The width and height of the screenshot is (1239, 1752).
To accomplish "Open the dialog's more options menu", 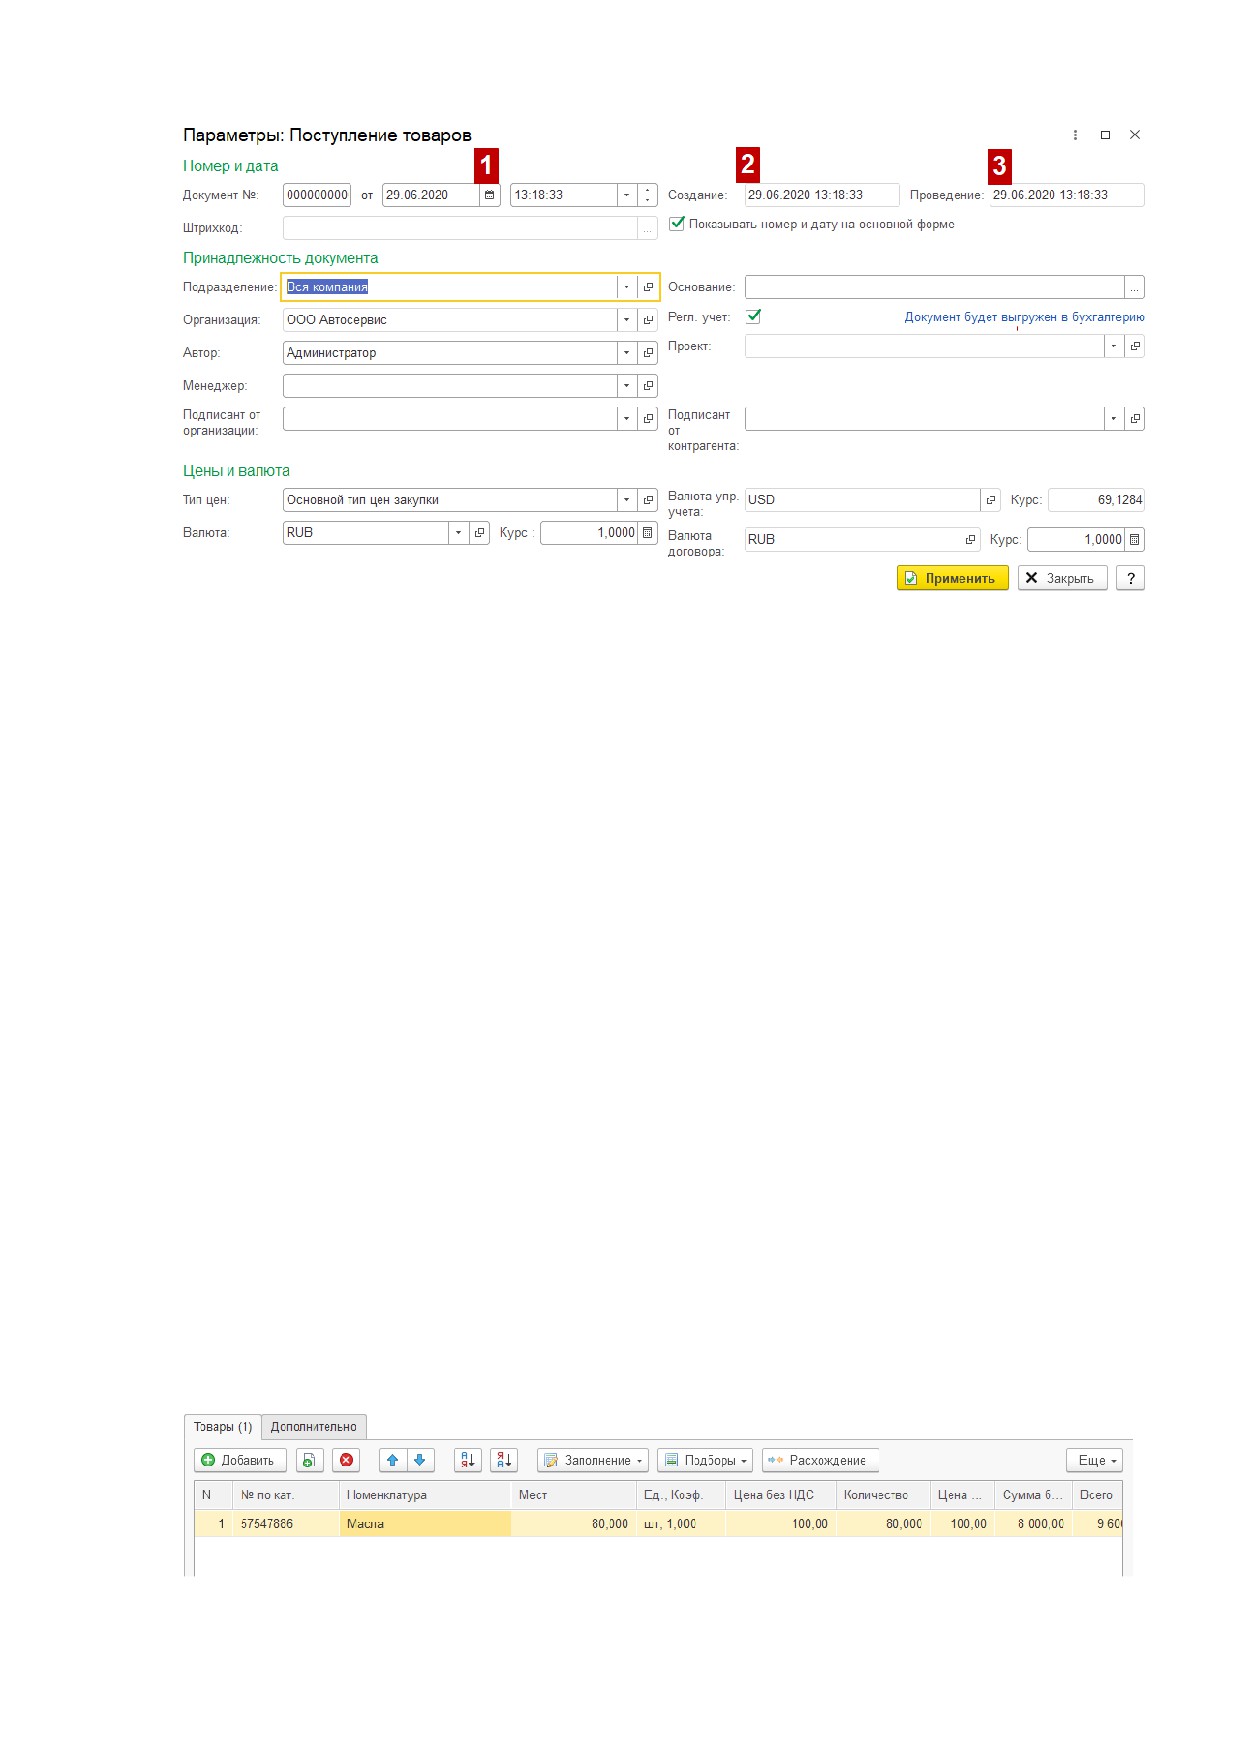I will click(1075, 135).
